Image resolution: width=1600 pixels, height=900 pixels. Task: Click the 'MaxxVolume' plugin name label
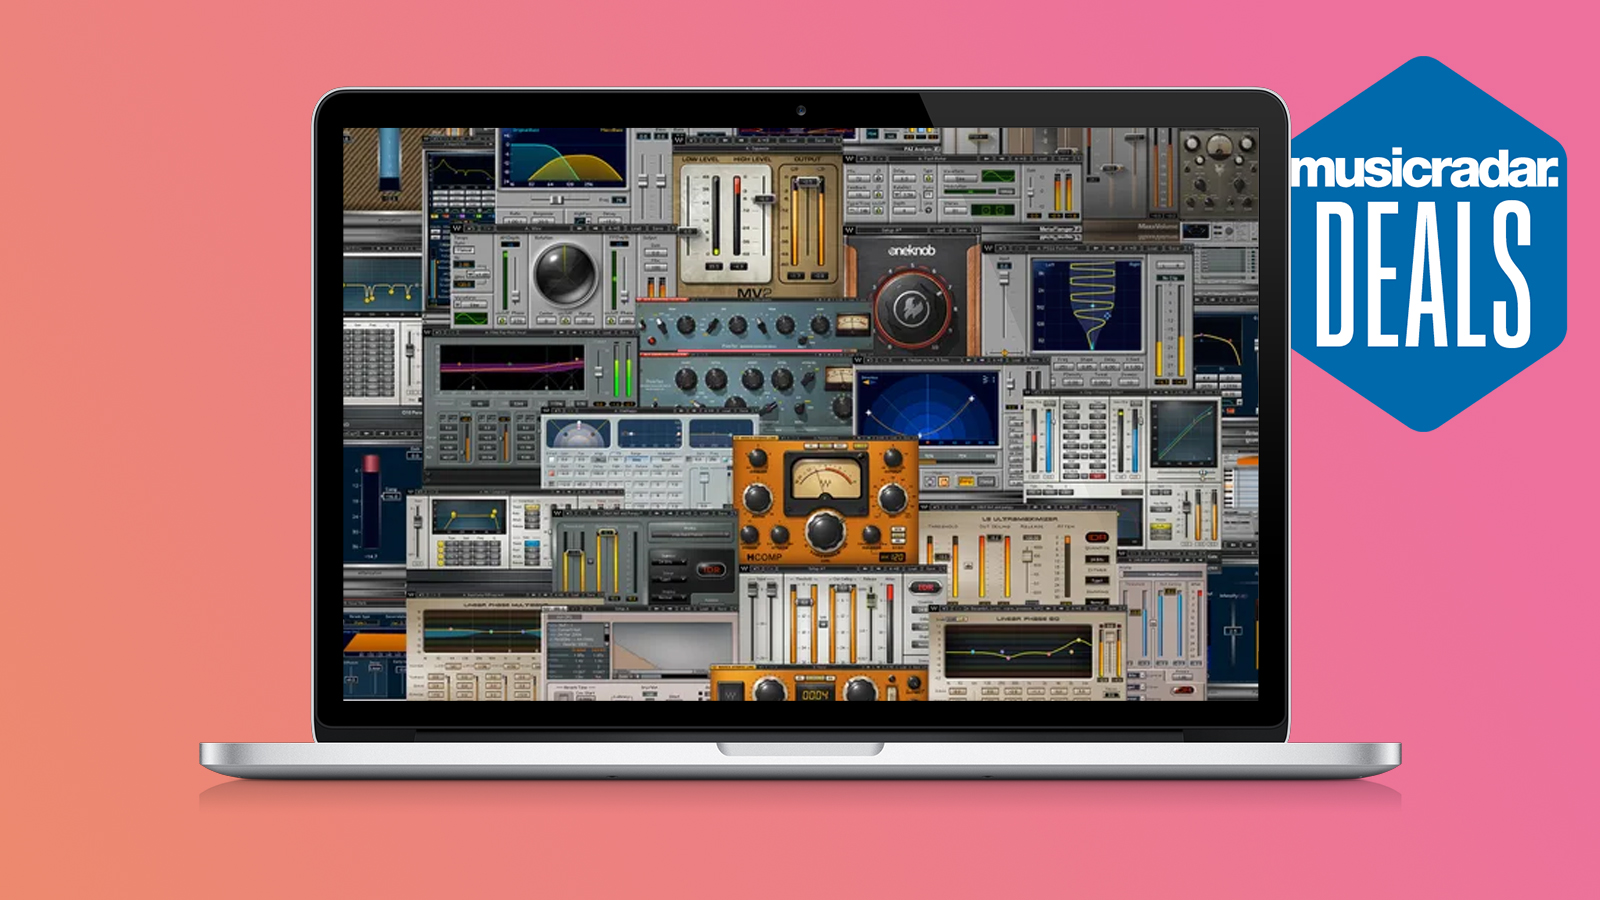pyautogui.click(x=1158, y=227)
